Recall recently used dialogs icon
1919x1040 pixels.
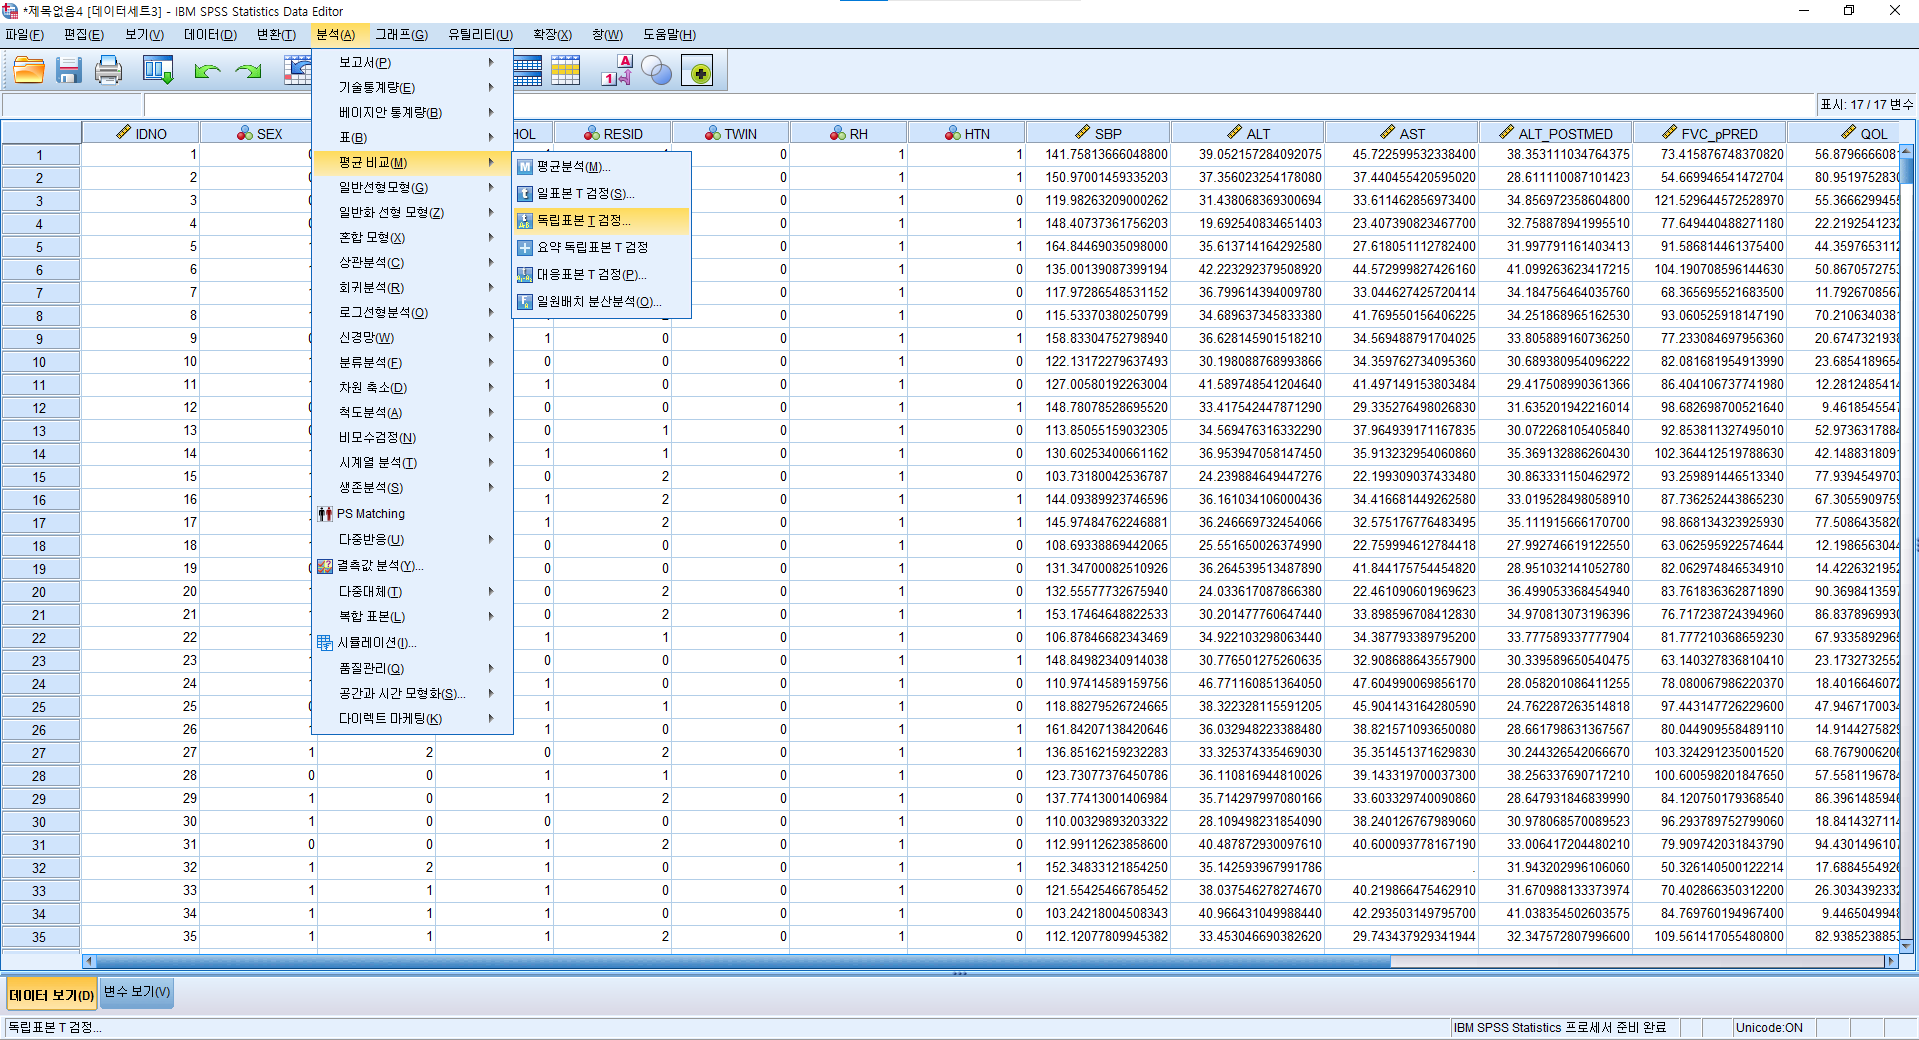(158, 71)
